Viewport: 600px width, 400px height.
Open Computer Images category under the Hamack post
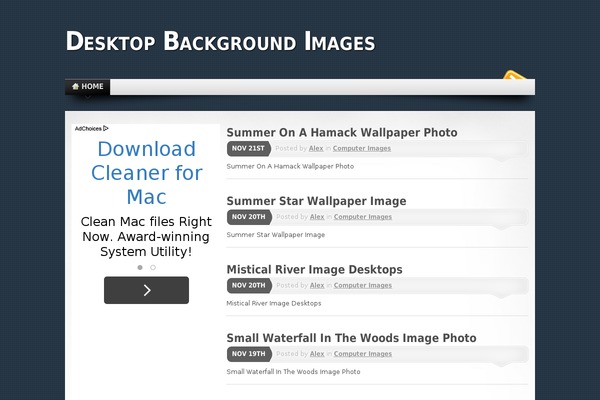point(362,149)
